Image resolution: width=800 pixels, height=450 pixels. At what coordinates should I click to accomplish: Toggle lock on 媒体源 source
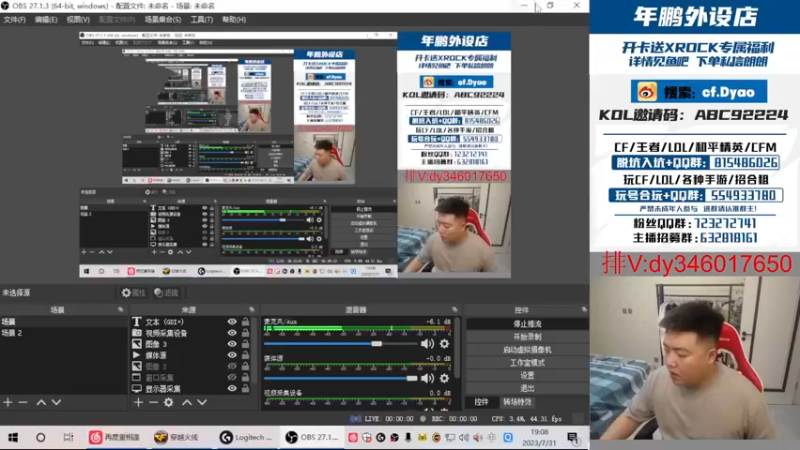click(x=245, y=355)
